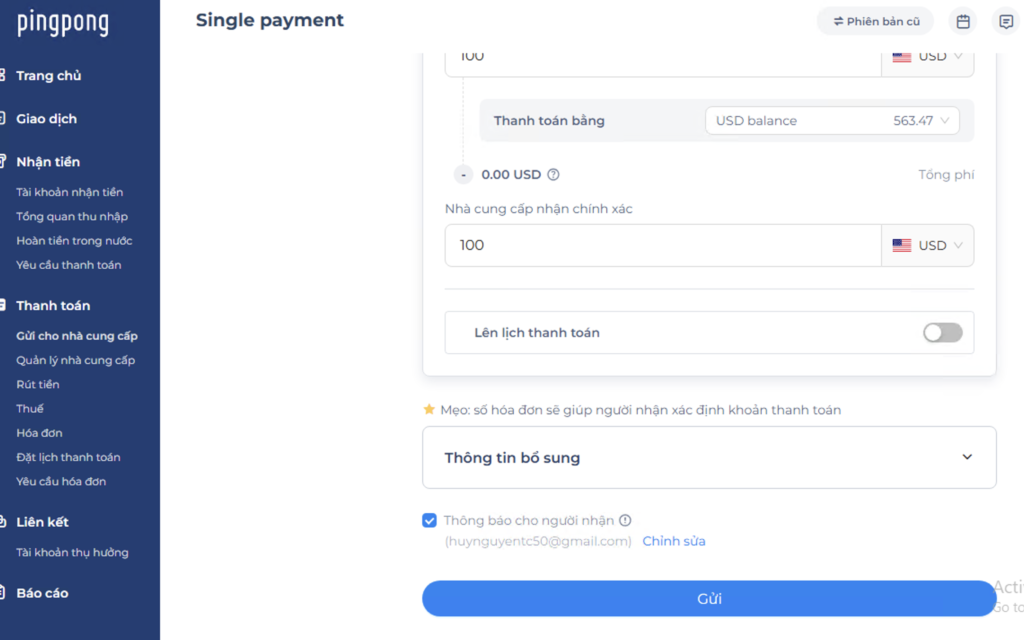Open Rút tiền in the sidebar
The height and width of the screenshot is (640, 1024).
coord(38,384)
